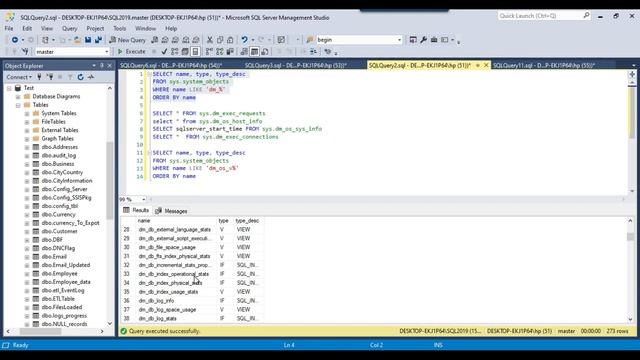Click the Undo arrow icon
This screenshot has height=360, width=640.
[244, 40]
